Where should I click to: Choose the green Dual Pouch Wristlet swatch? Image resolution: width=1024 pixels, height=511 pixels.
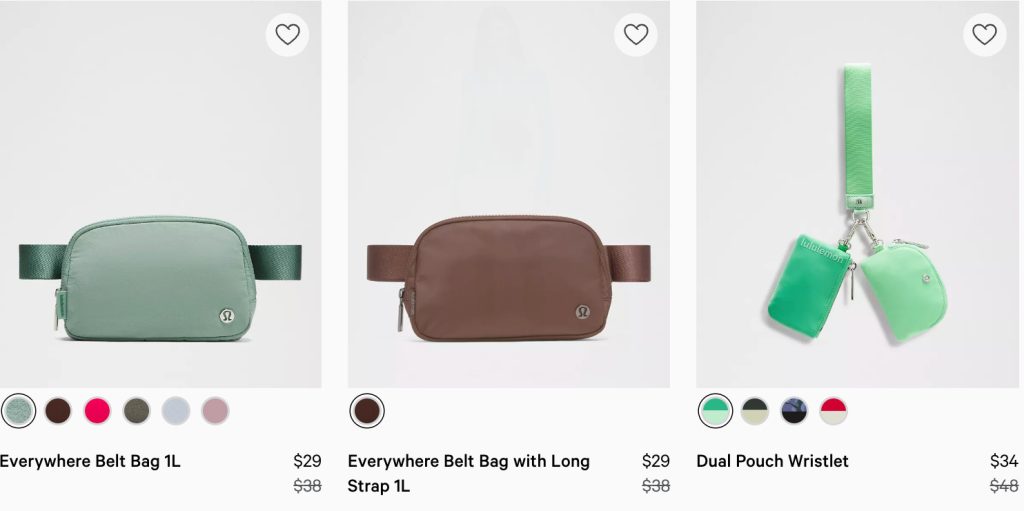click(x=715, y=410)
